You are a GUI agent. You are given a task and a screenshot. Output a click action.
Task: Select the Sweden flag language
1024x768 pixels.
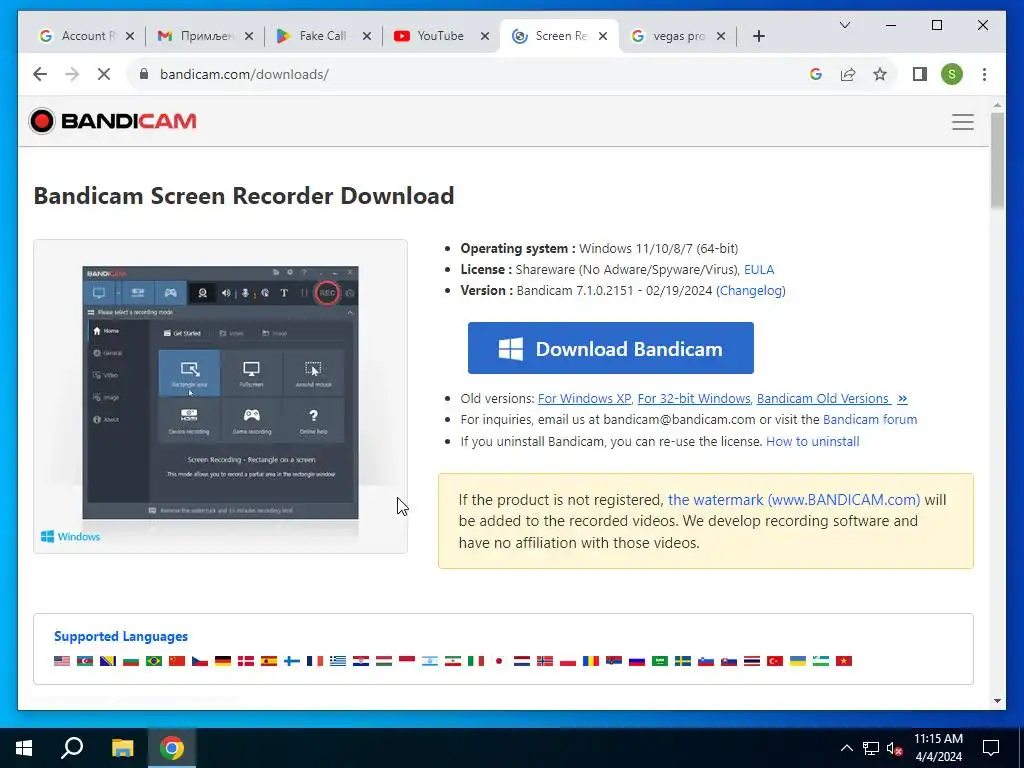click(683, 661)
